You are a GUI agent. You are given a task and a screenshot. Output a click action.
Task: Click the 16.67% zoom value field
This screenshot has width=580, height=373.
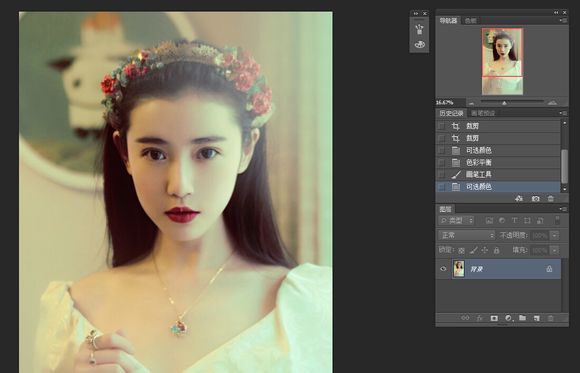tap(450, 103)
